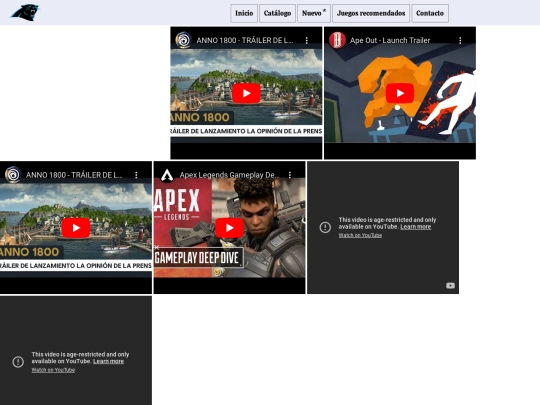
Task: Click Learn more on age-restricted video under Anno 1800
Action: tap(108, 361)
